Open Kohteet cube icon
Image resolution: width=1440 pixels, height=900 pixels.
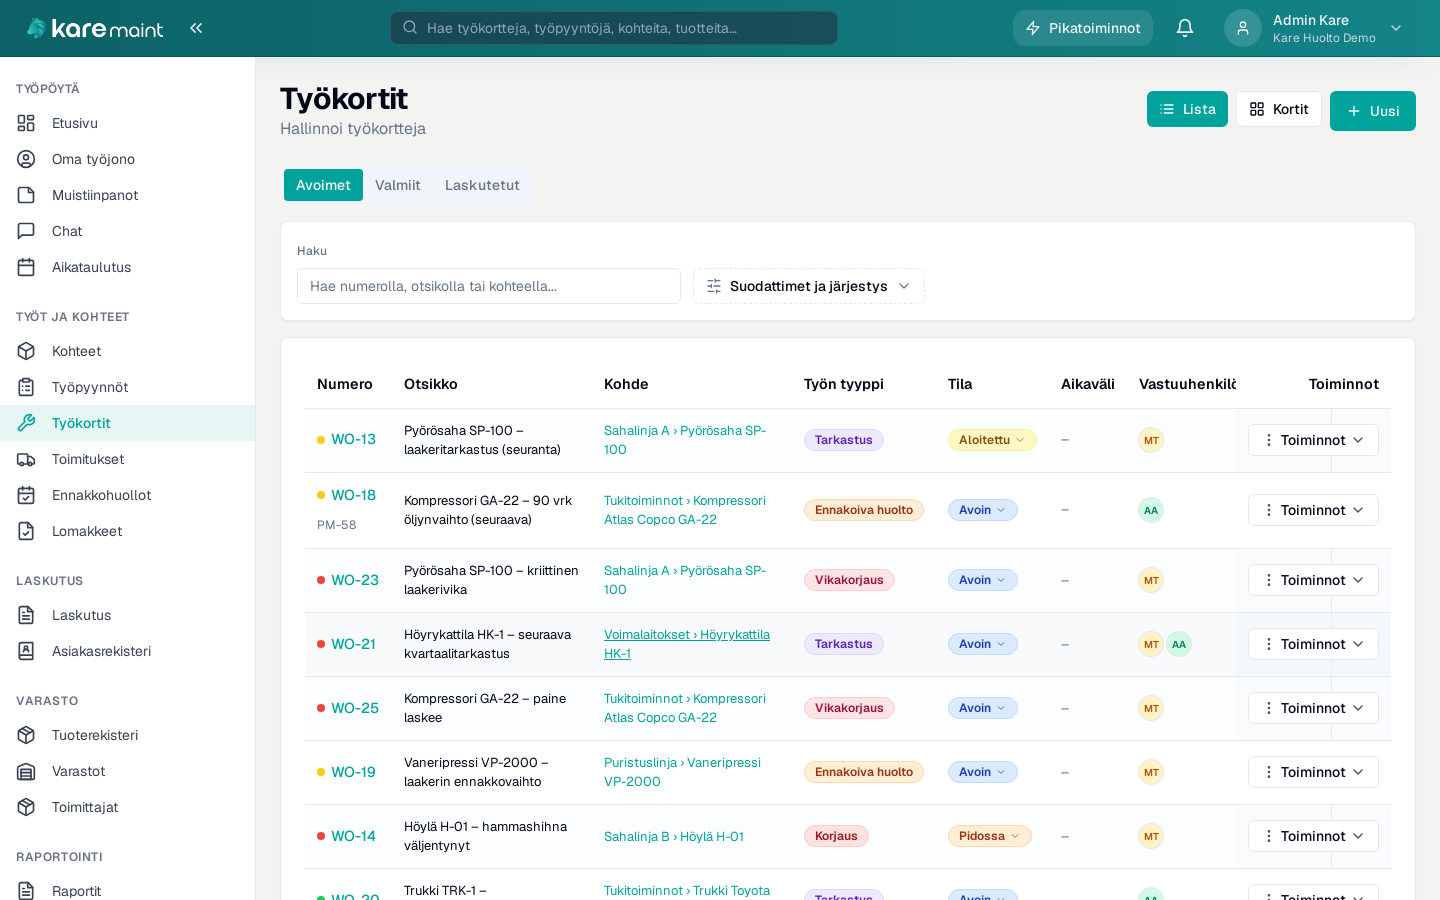click(x=27, y=351)
